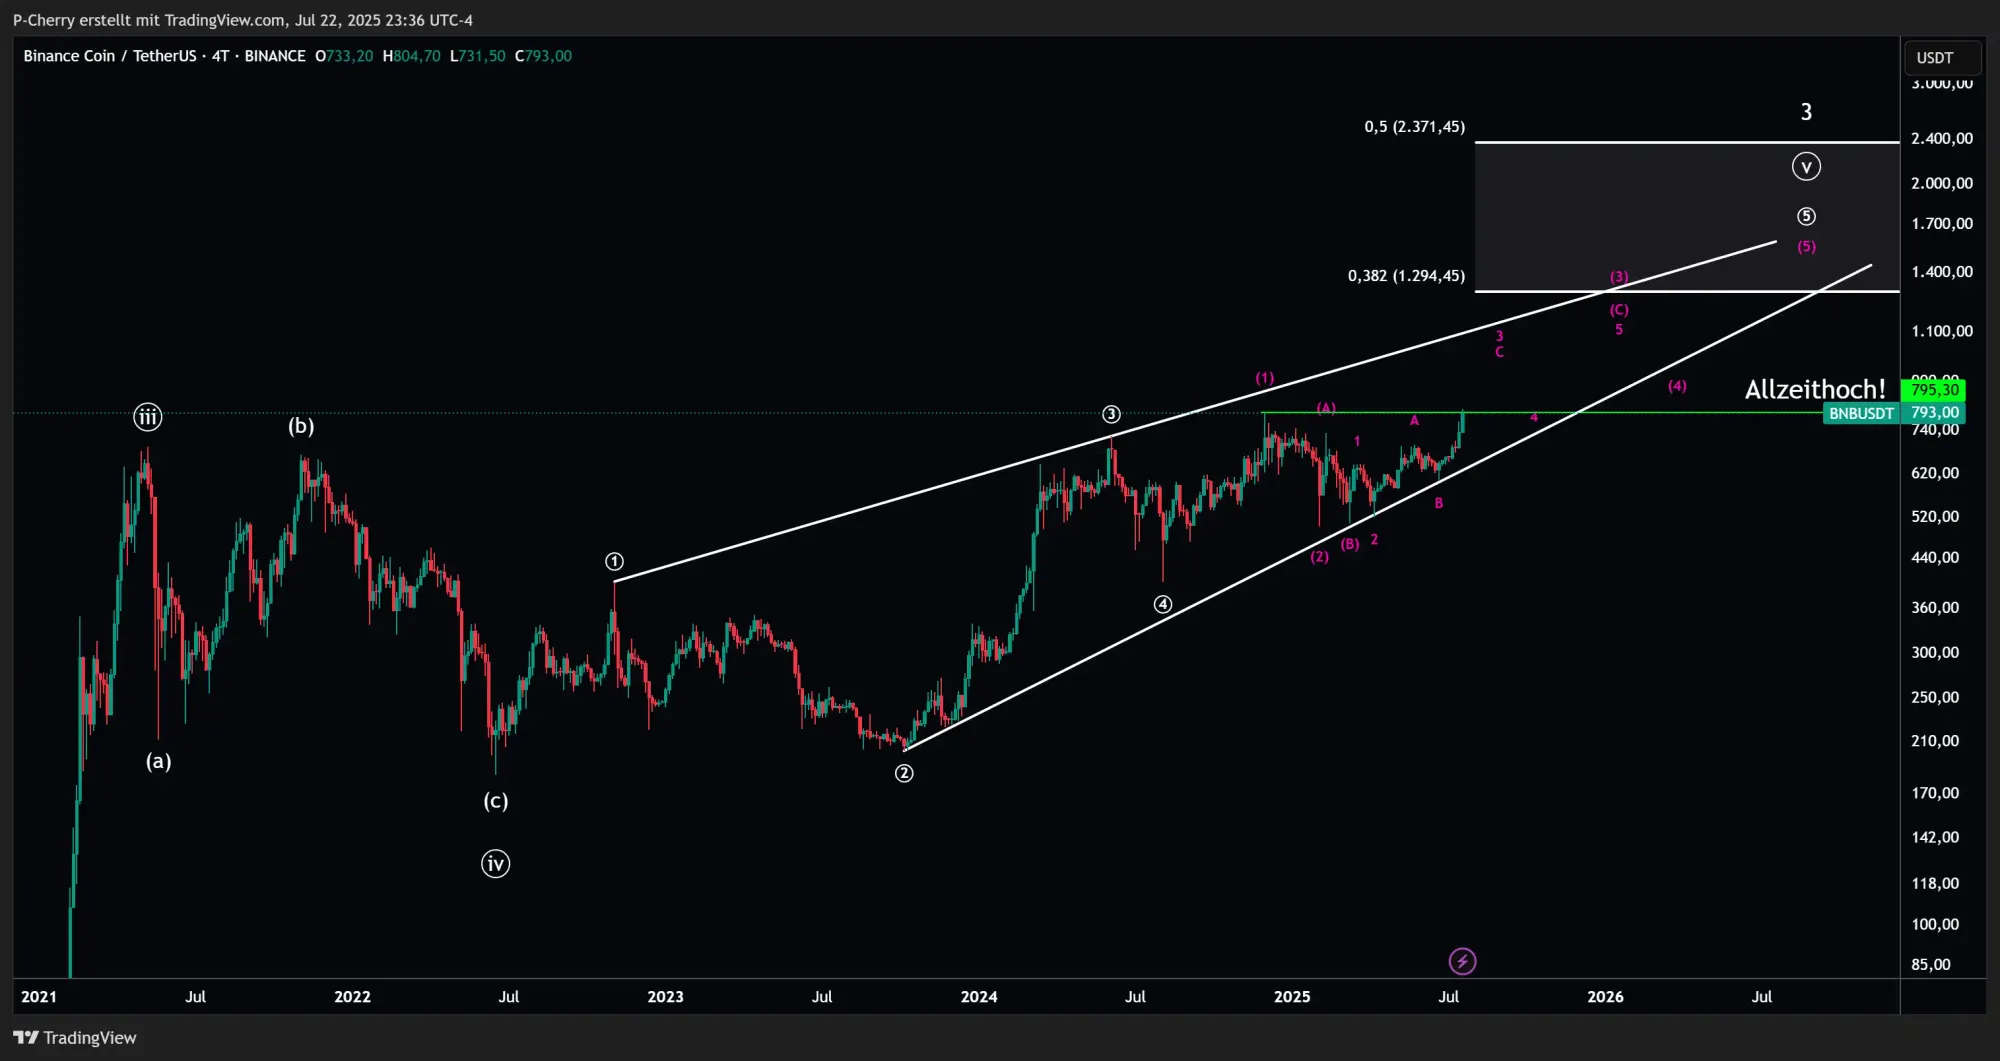Click the 210,00 price axis value

[1935, 741]
